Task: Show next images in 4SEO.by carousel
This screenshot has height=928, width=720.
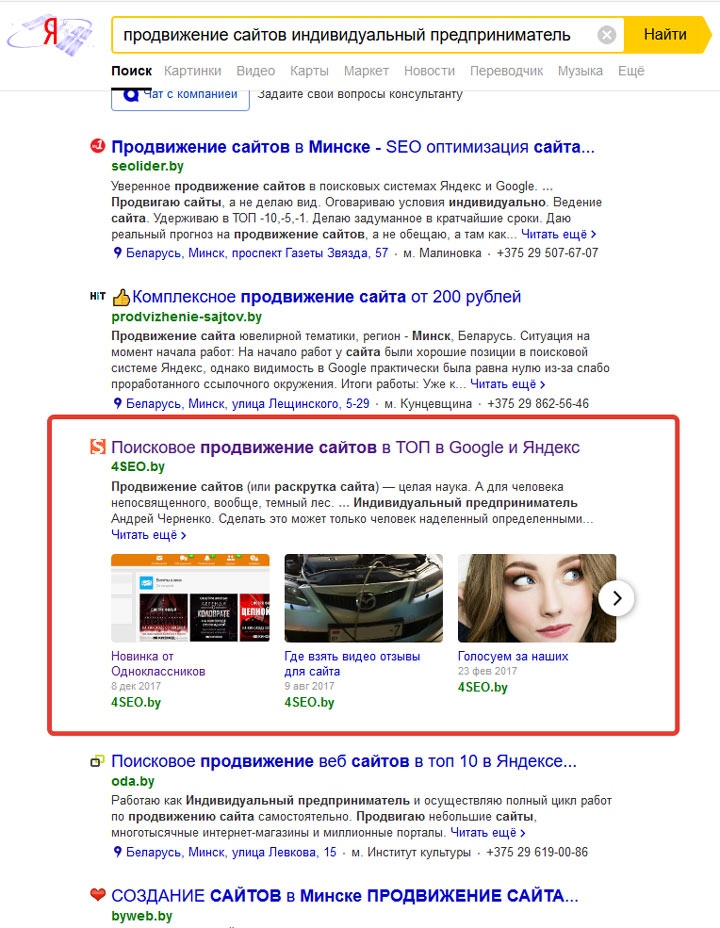Action: coord(616,598)
